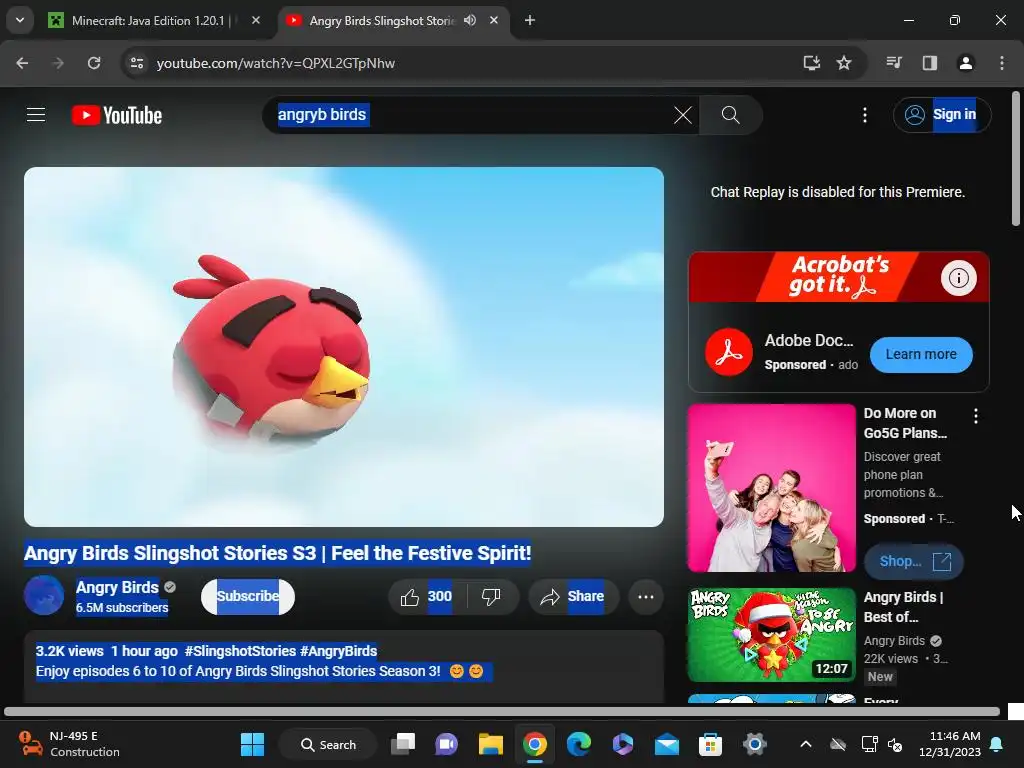This screenshot has height=768, width=1024.
Task: Open Chrome three-dot menu
Action: tap(1002, 63)
